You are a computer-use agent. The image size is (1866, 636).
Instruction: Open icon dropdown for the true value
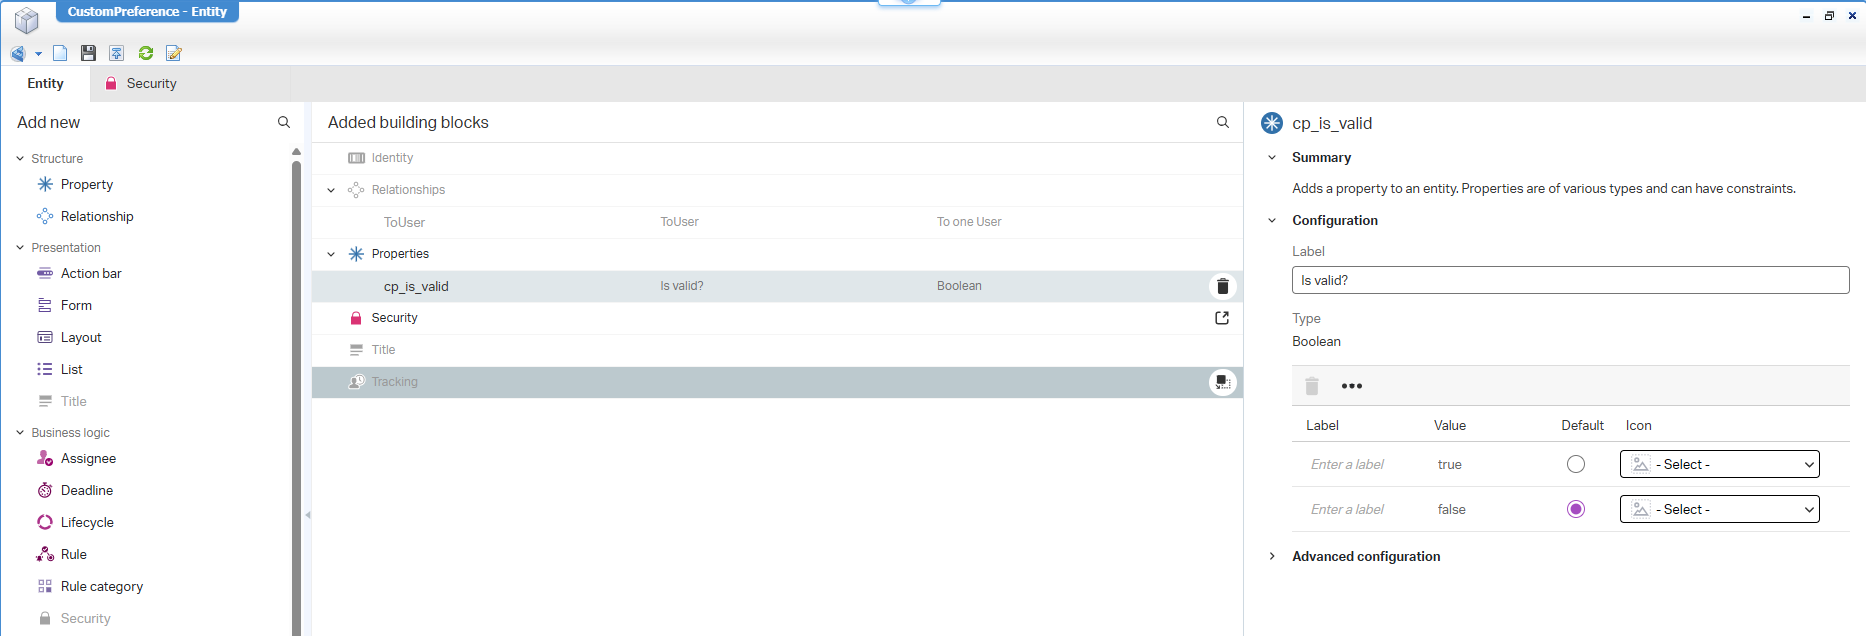point(1719,464)
